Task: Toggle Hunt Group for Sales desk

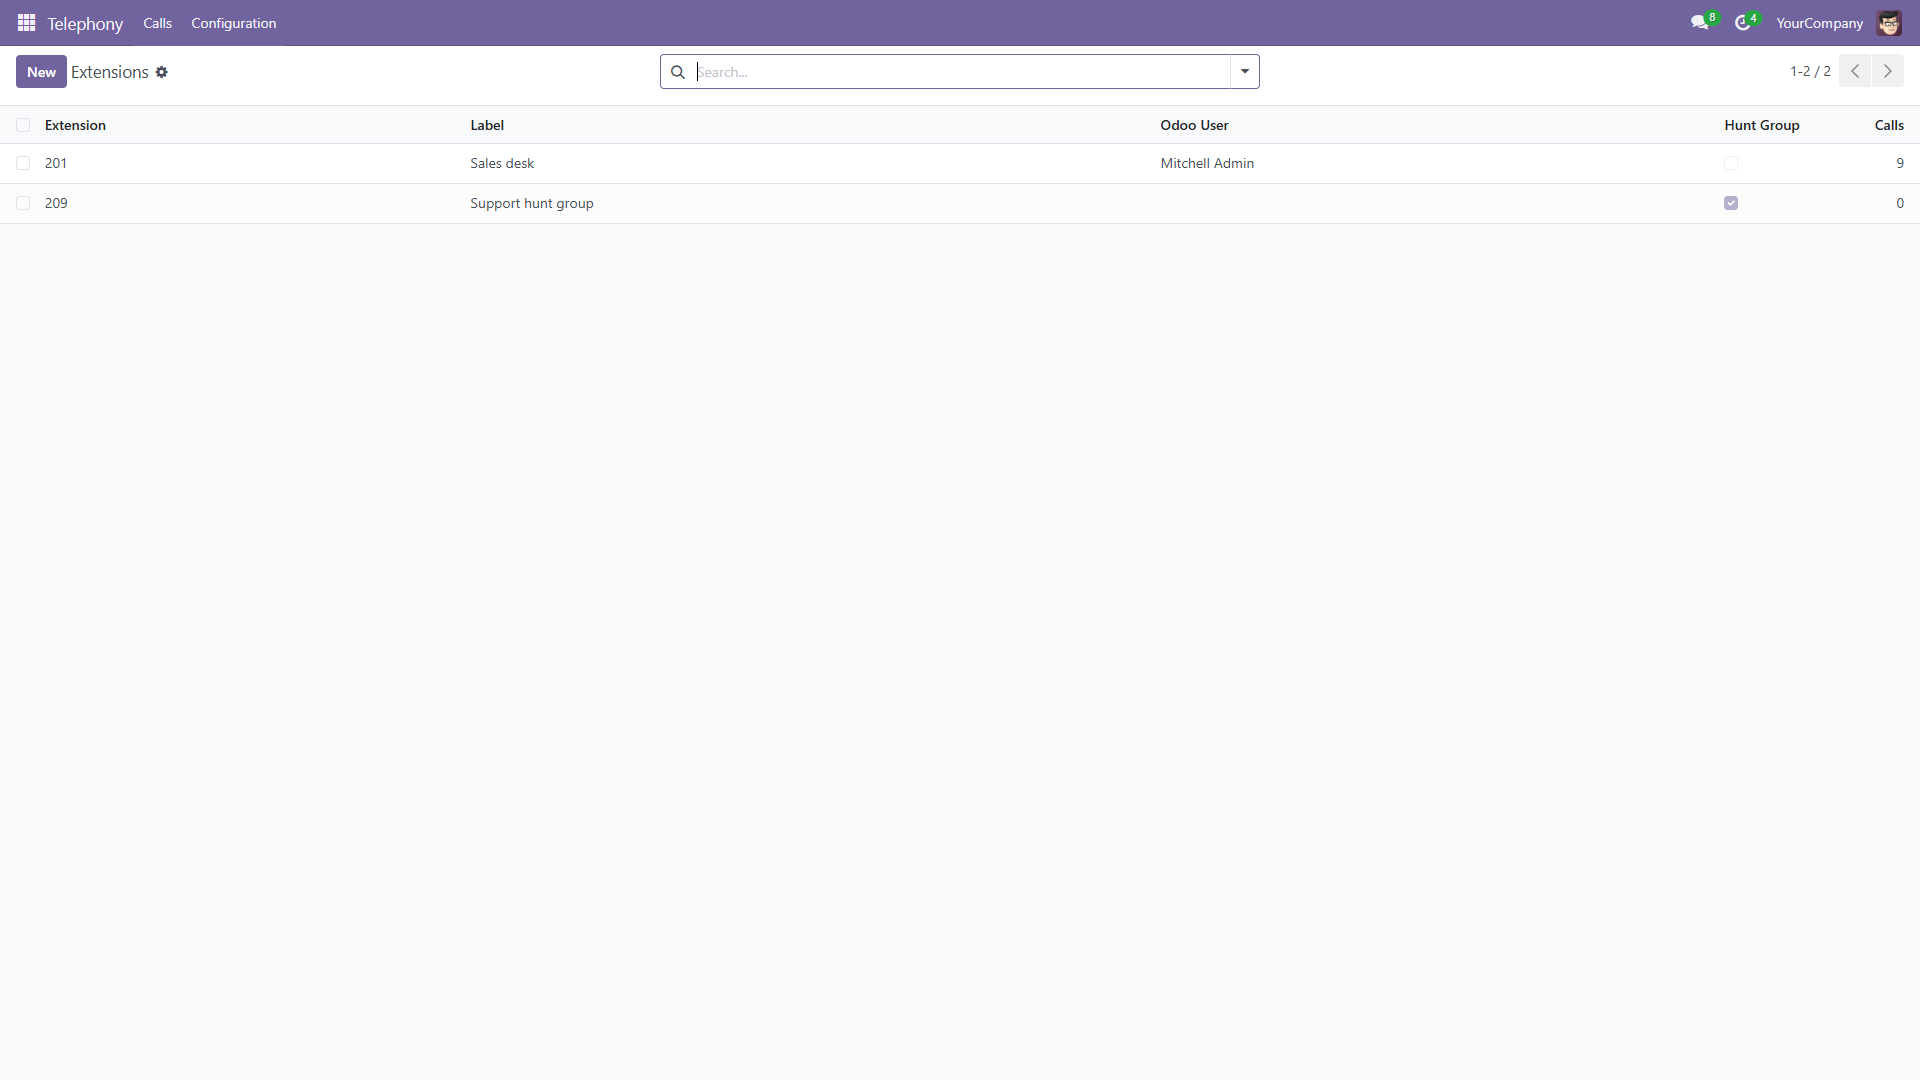Action: pyautogui.click(x=1731, y=163)
